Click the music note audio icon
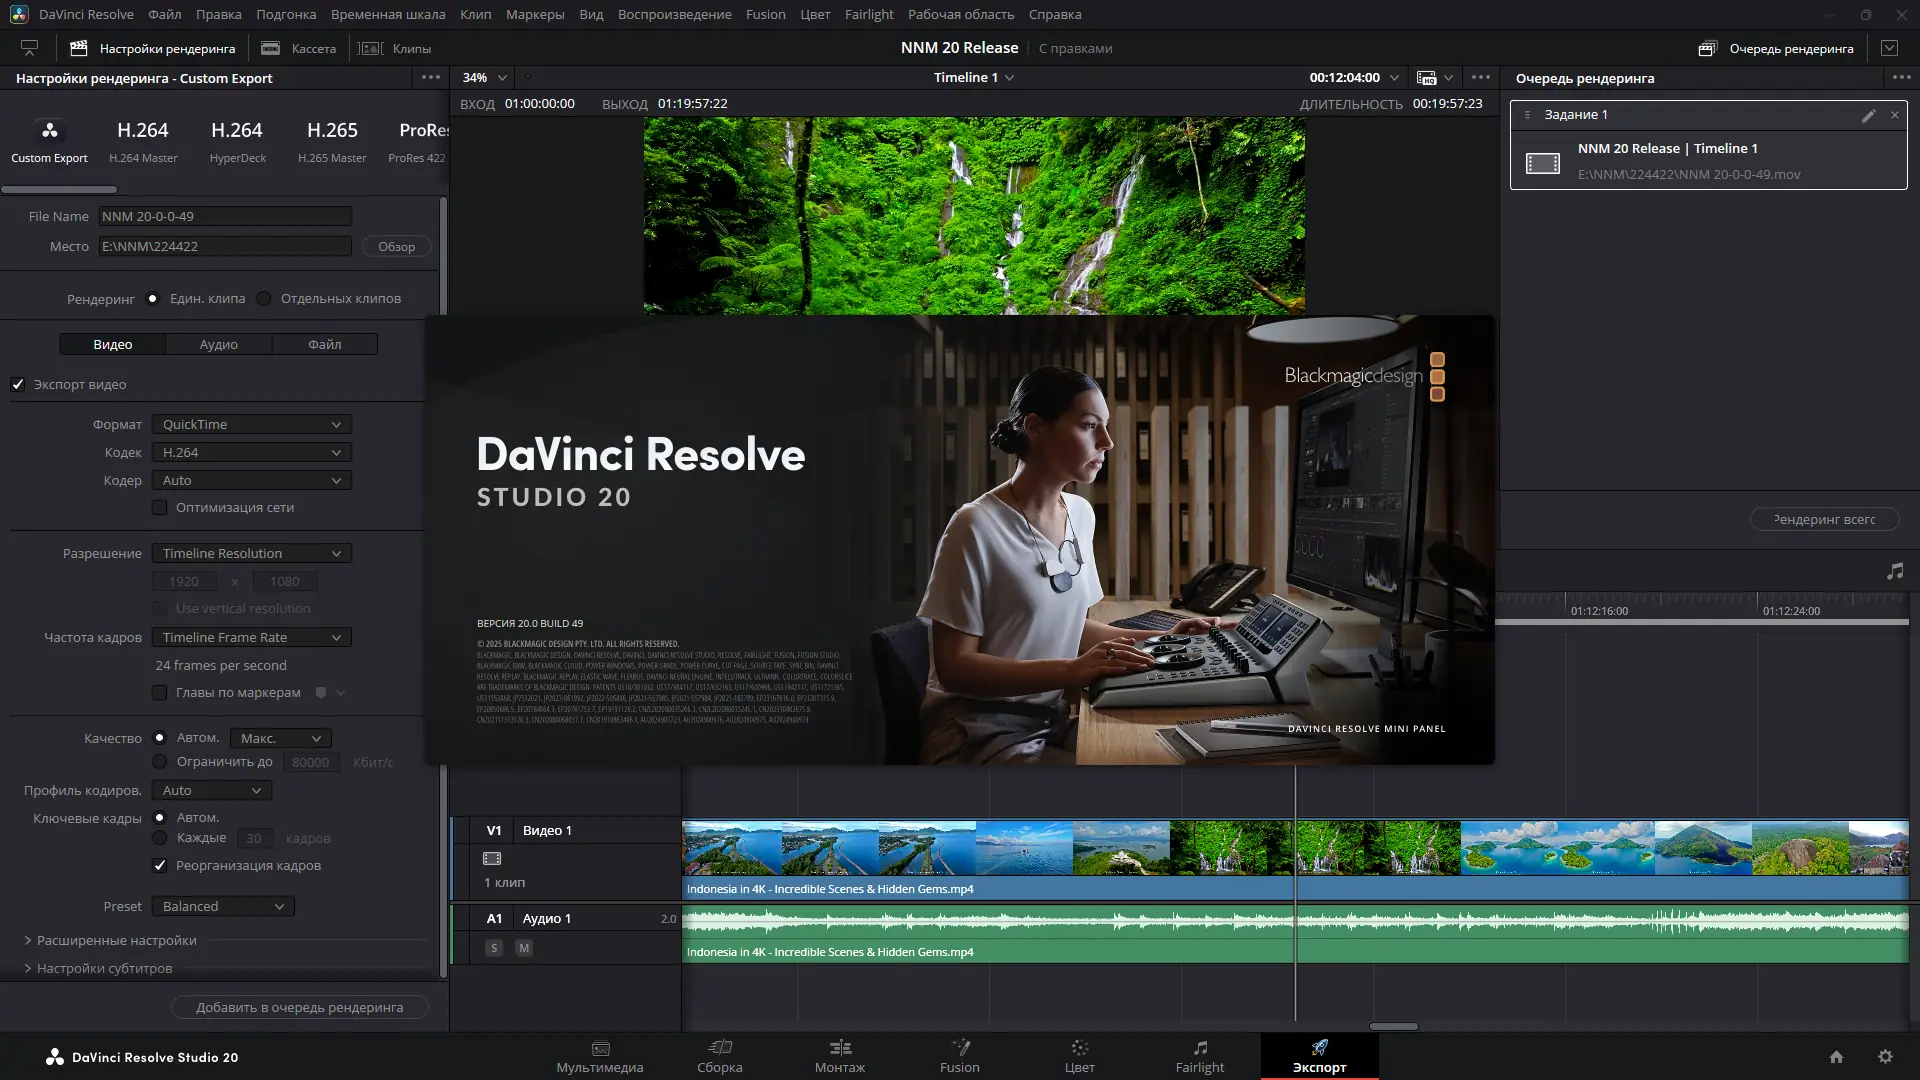1920x1080 pixels. click(1895, 571)
